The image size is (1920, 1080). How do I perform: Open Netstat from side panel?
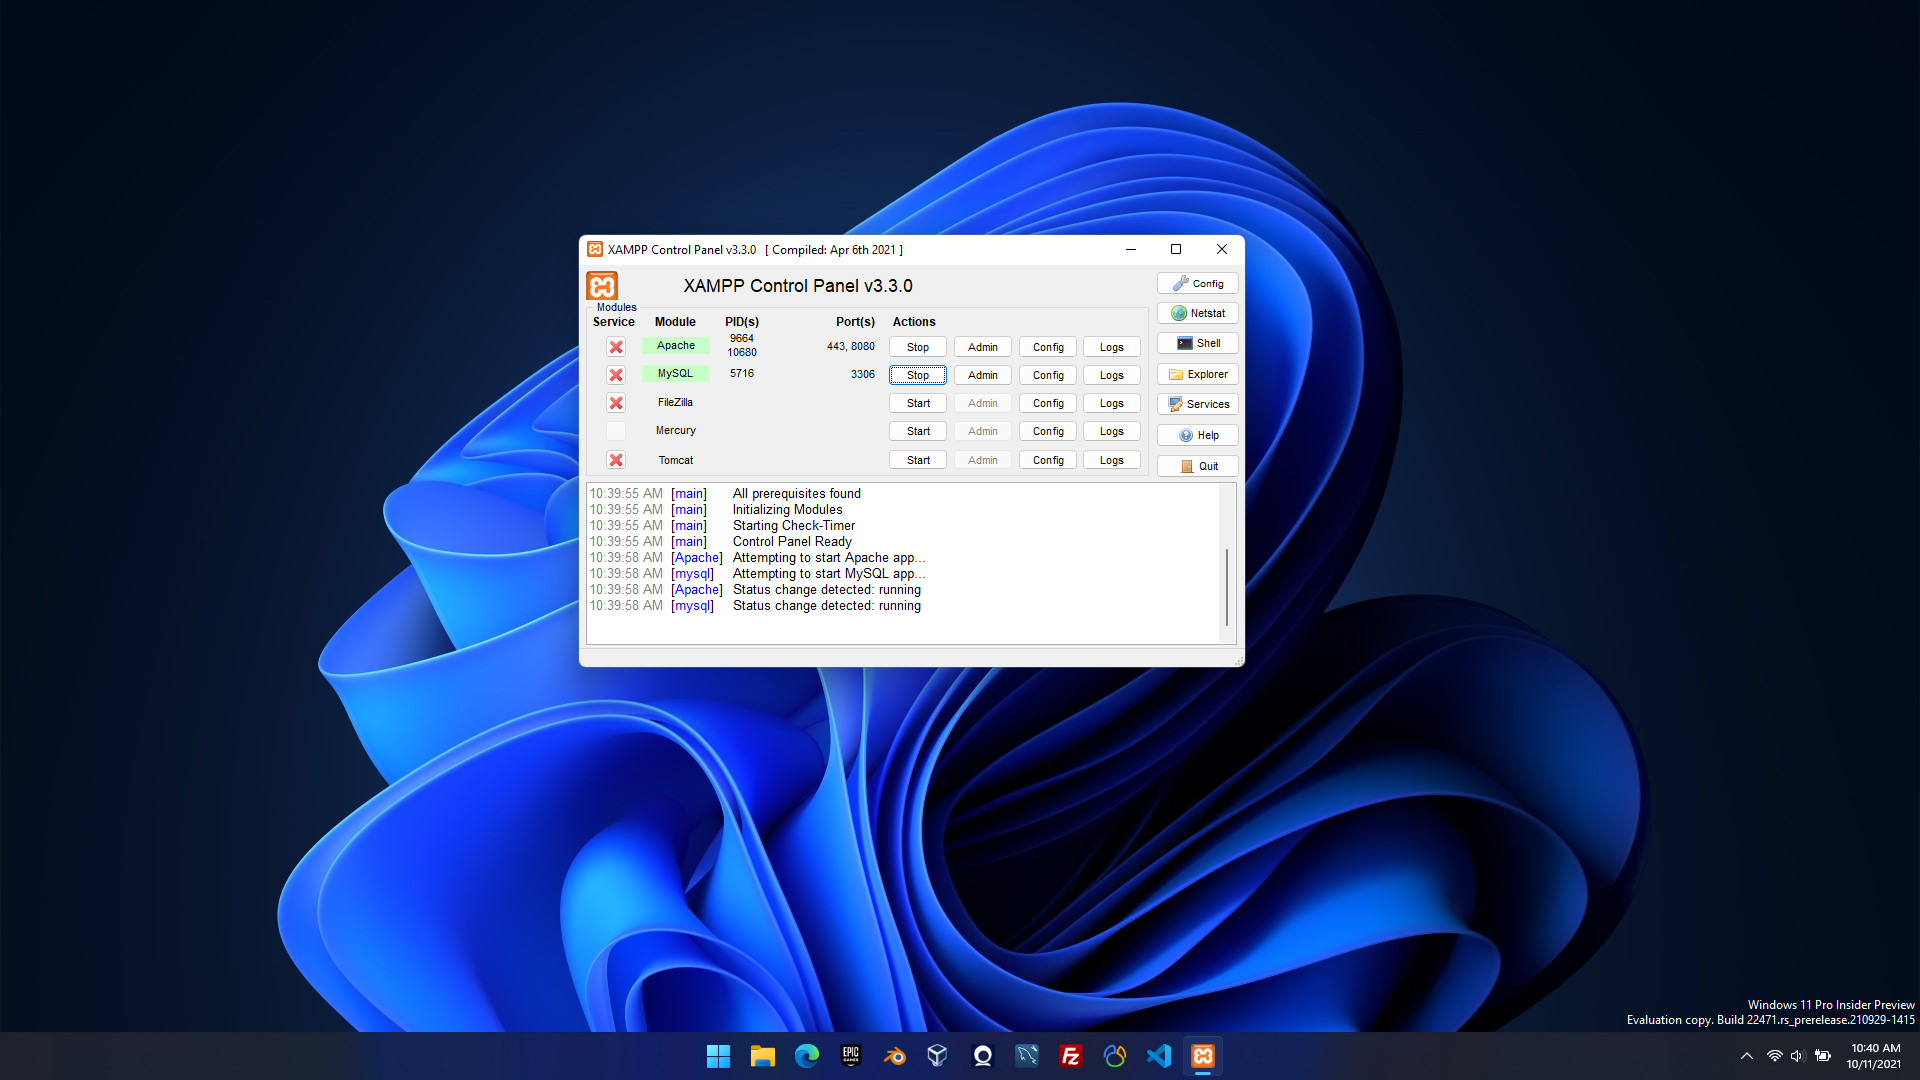1197,313
